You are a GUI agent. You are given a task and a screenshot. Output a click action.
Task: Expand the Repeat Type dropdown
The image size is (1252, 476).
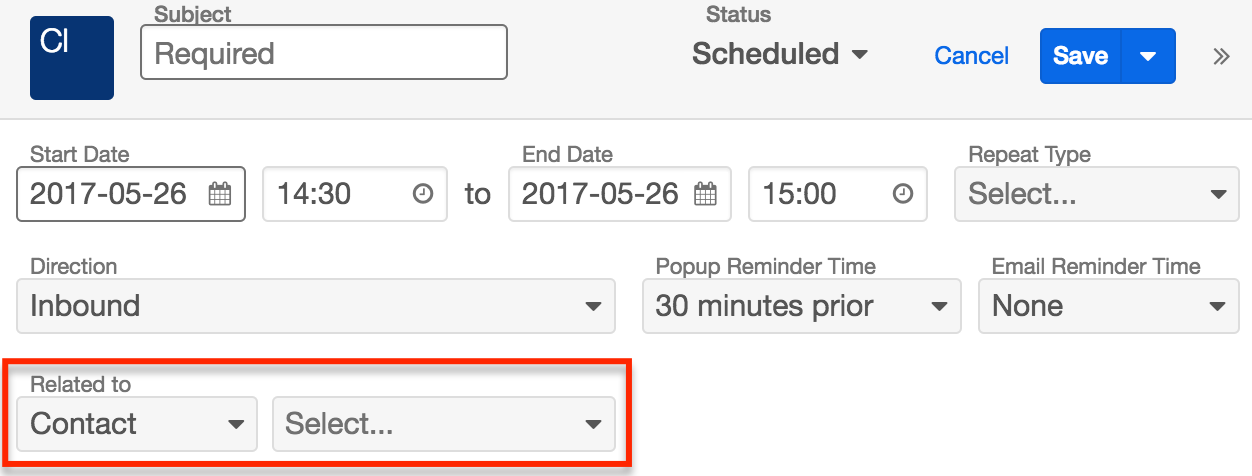(x=1091, y=194)
